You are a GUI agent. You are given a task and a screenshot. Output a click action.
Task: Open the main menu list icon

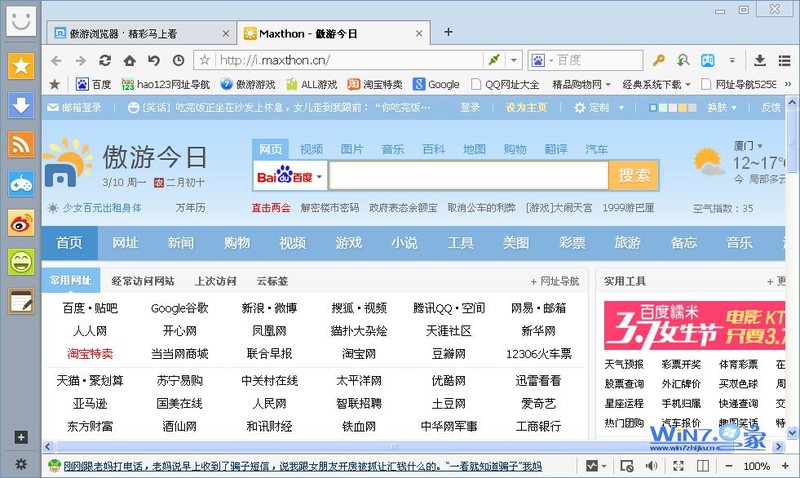coord(784,60)
